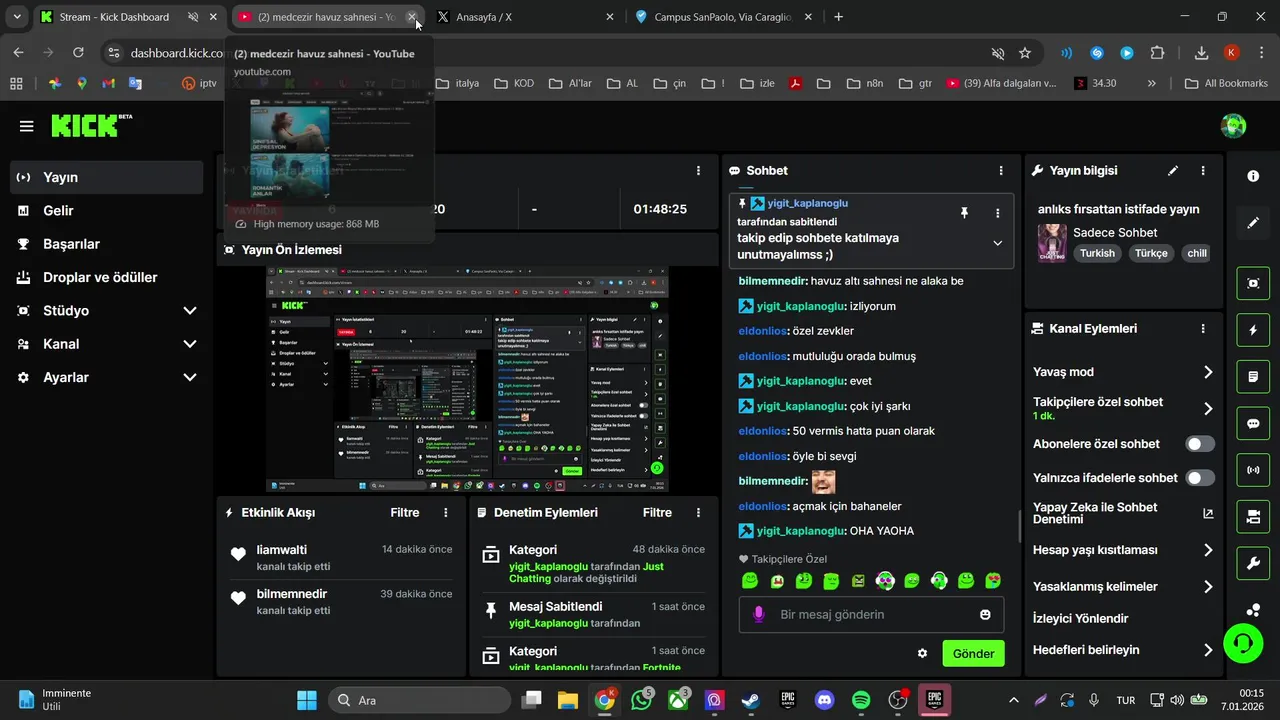Open chat settings gear next to Gönder
1280x720 pixels.
(922, 653)
